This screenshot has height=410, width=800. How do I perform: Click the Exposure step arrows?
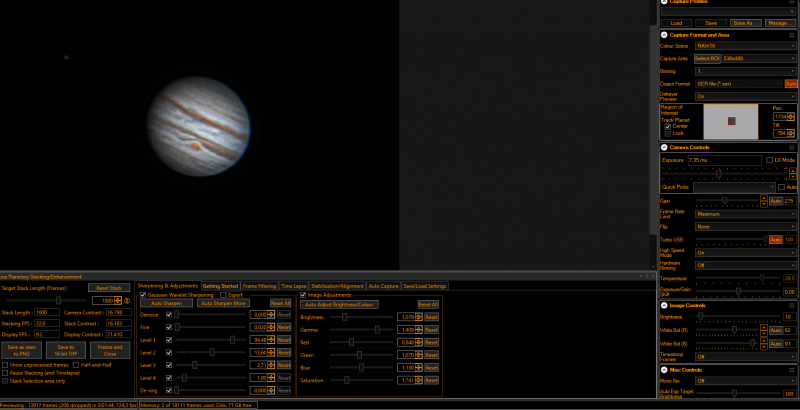[x=792, y=173]
